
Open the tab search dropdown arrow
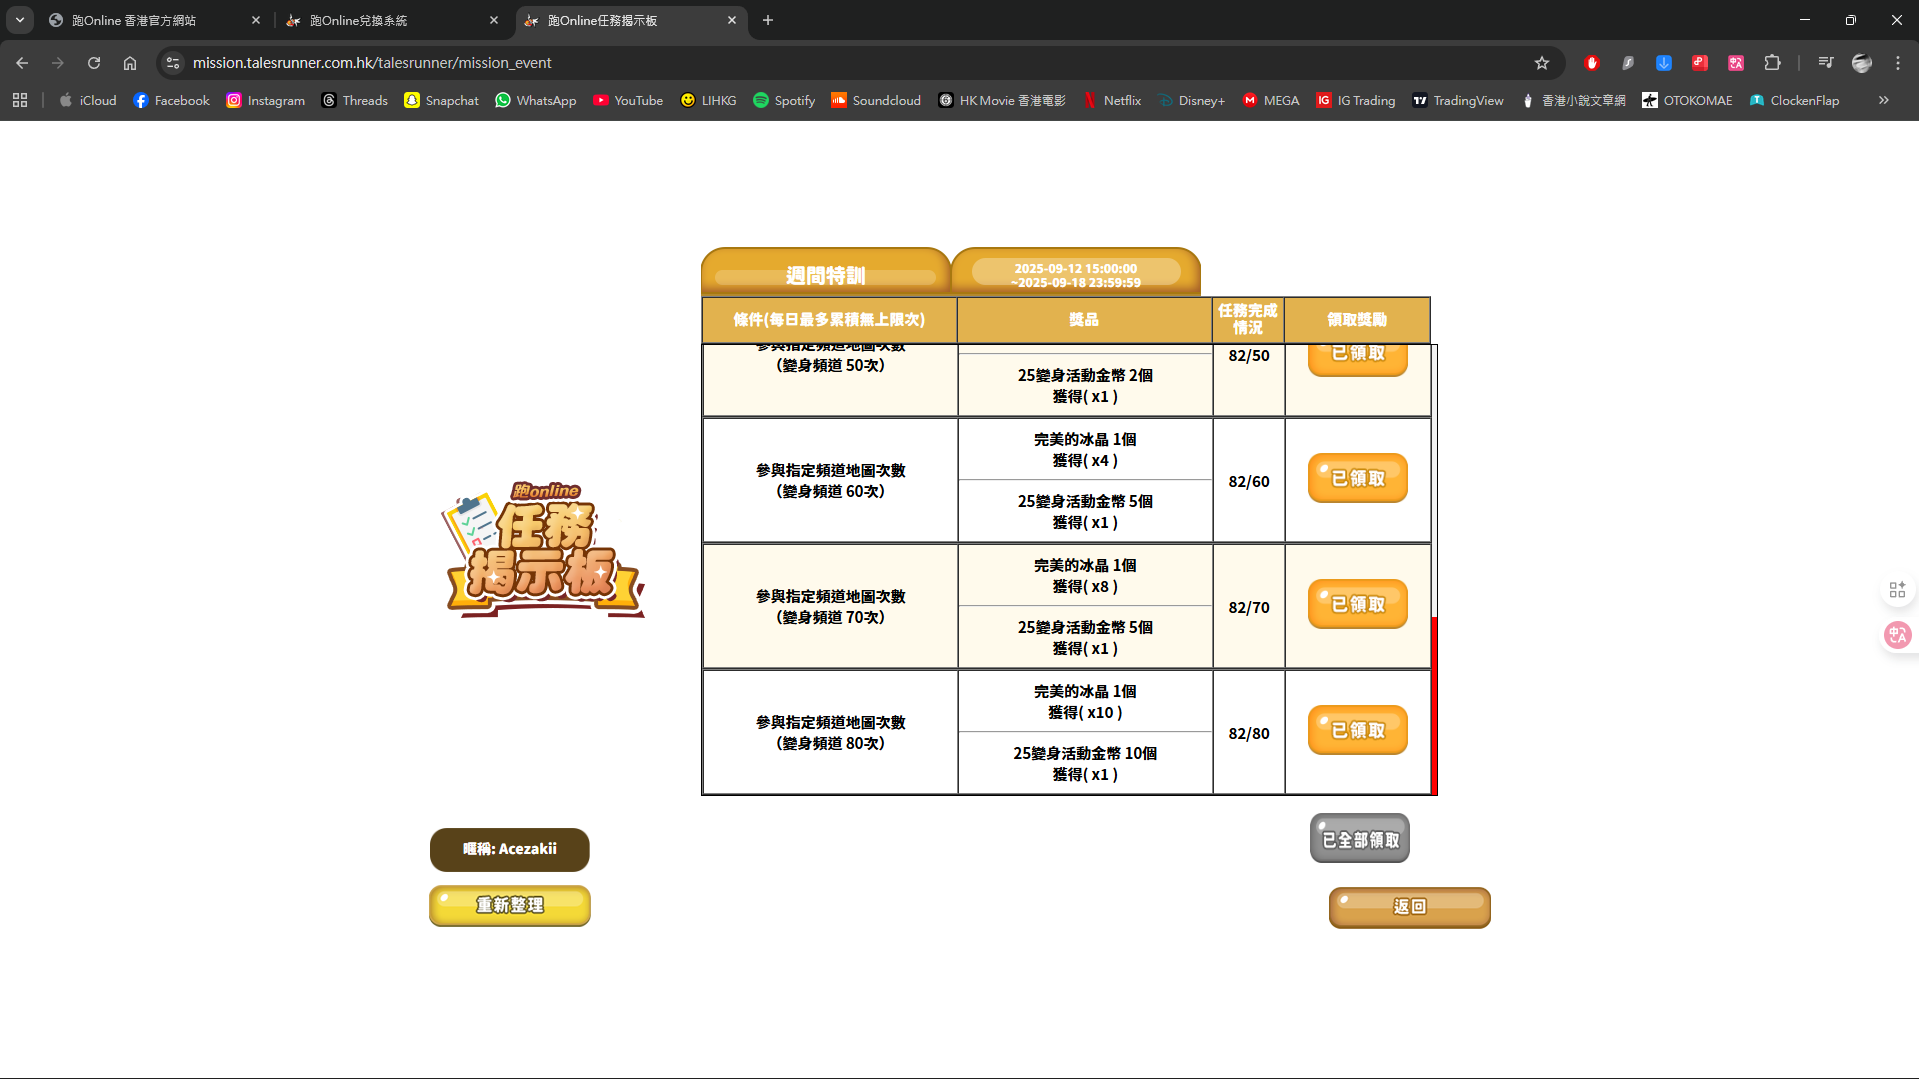[x=20, y=20]
